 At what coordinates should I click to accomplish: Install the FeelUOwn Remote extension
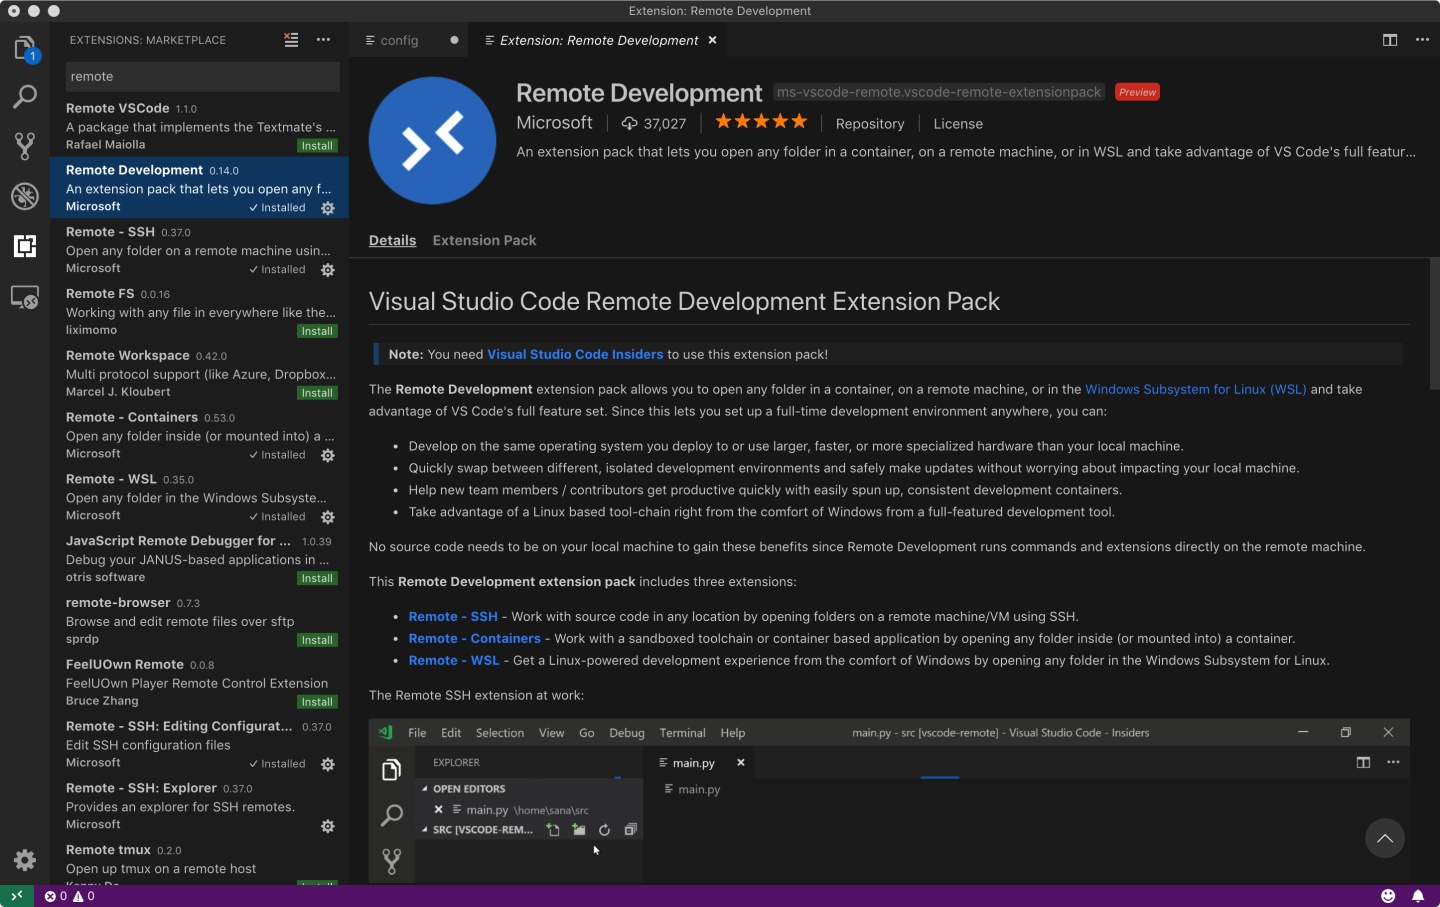[x=317, y=702]
